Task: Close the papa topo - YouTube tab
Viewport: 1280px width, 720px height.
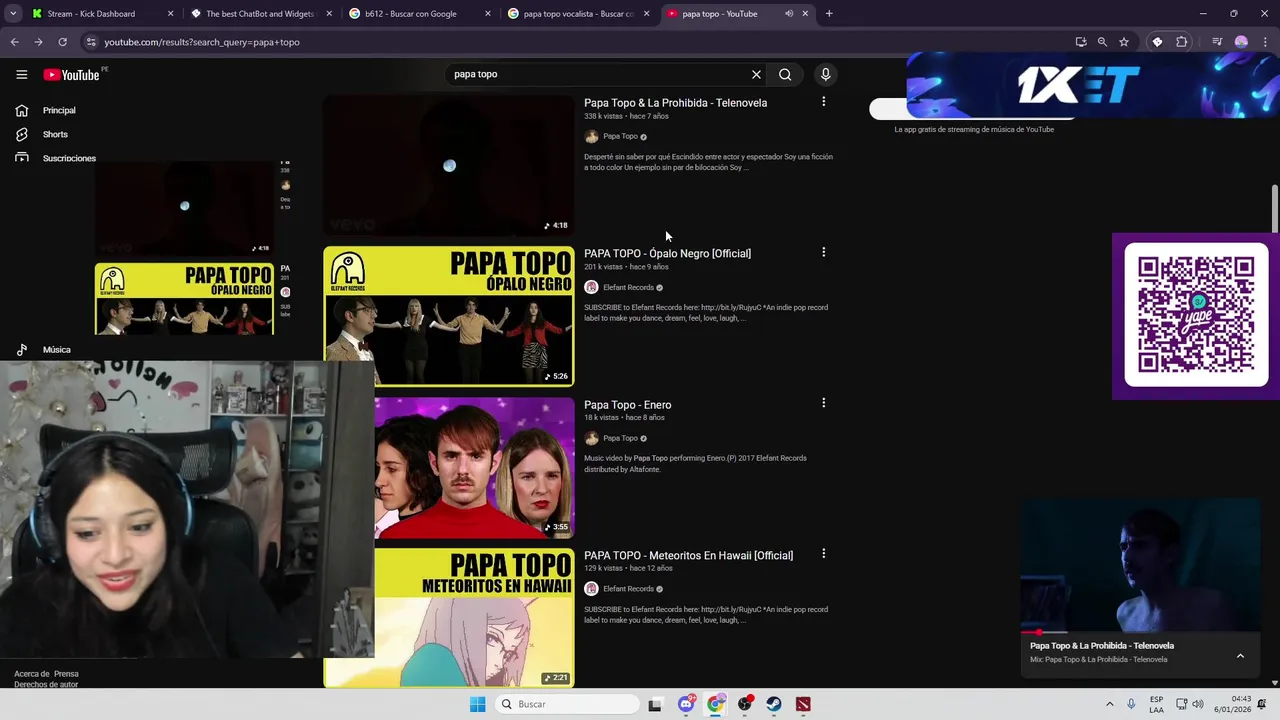Action: [x=805, y=14]
